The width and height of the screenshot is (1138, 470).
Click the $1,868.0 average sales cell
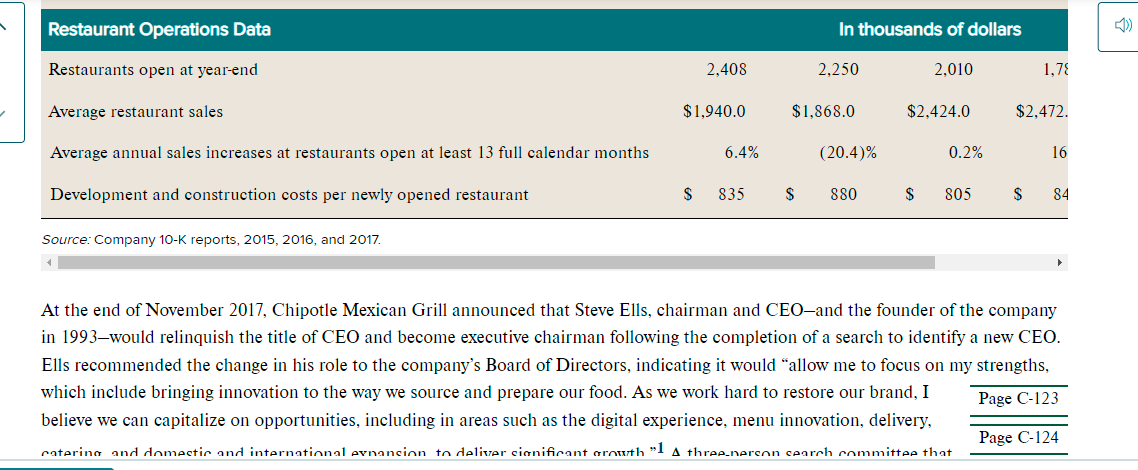824,112
